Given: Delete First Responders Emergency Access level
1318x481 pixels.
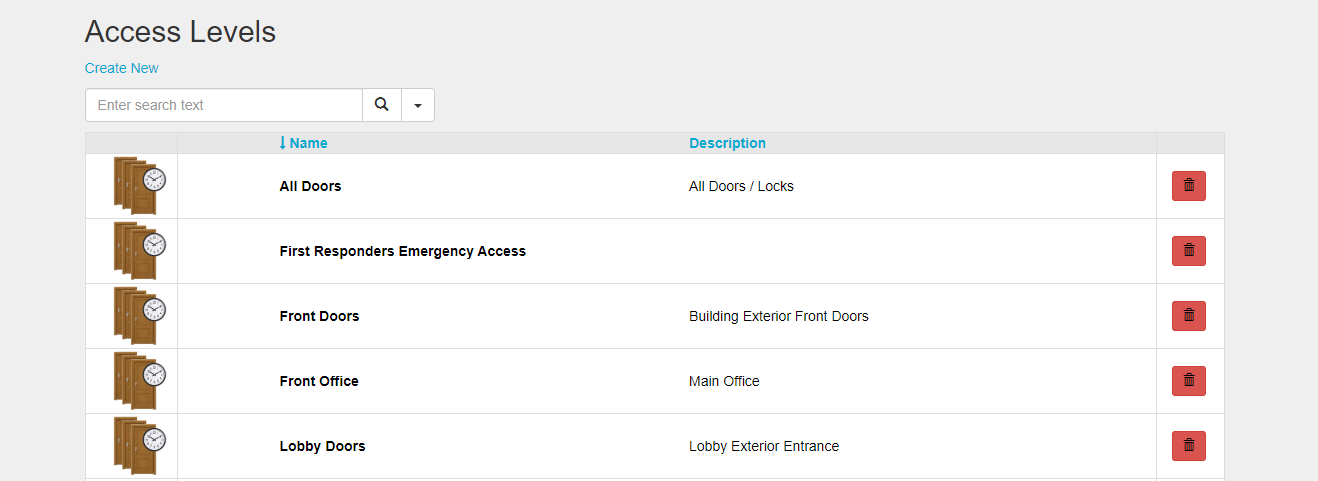Looking at the screenshot, I should (x=1189, y=251).
